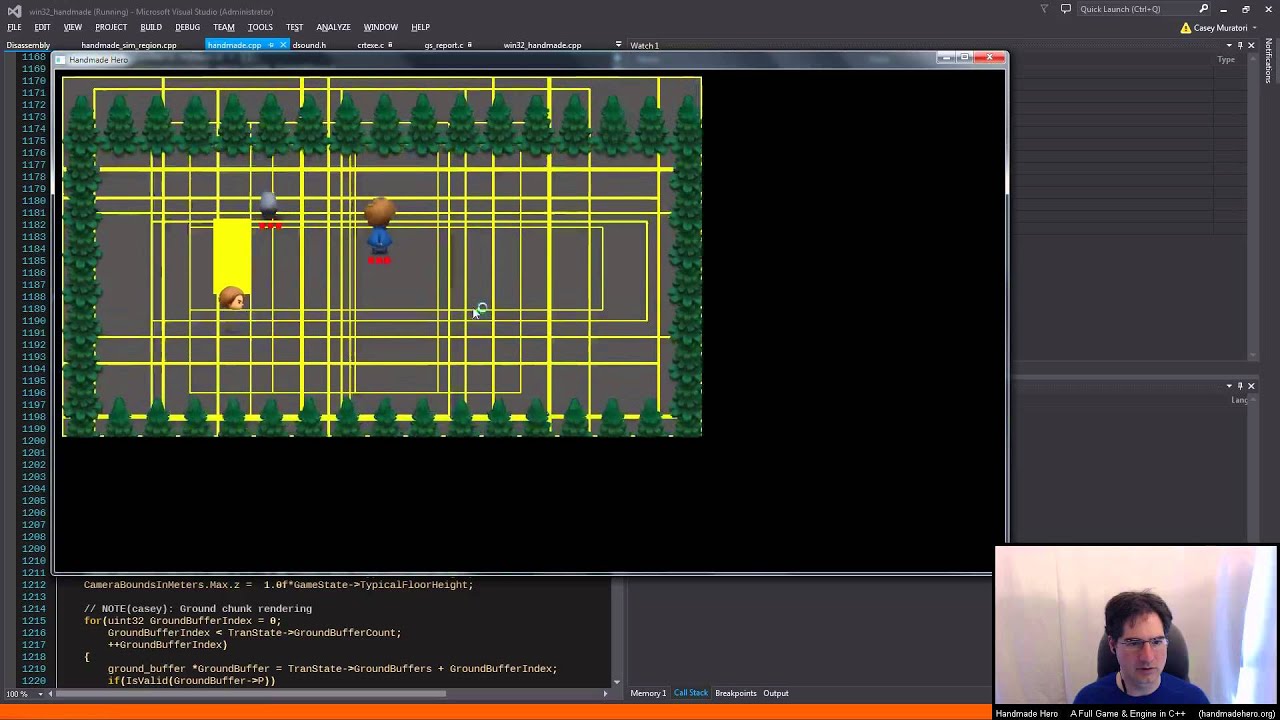Close the handmade.cpp tab
This screenshot has width=1280, height=720.
click(x=283, y=45)
